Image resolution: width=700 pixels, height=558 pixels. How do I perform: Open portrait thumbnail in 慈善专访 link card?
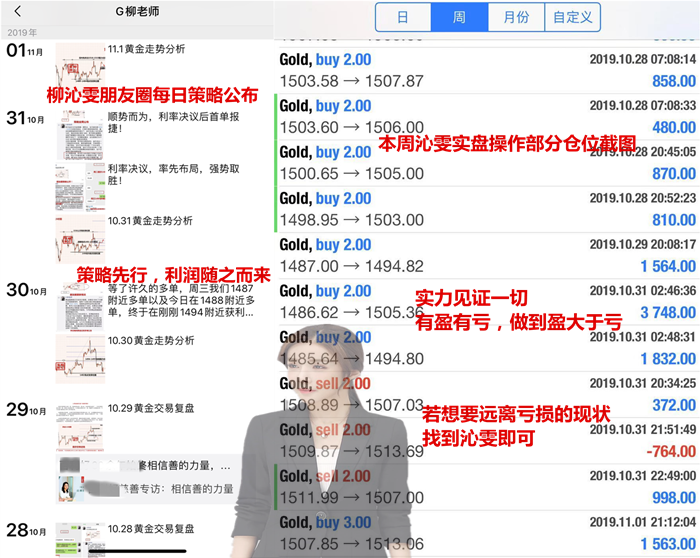coord(70,488)
